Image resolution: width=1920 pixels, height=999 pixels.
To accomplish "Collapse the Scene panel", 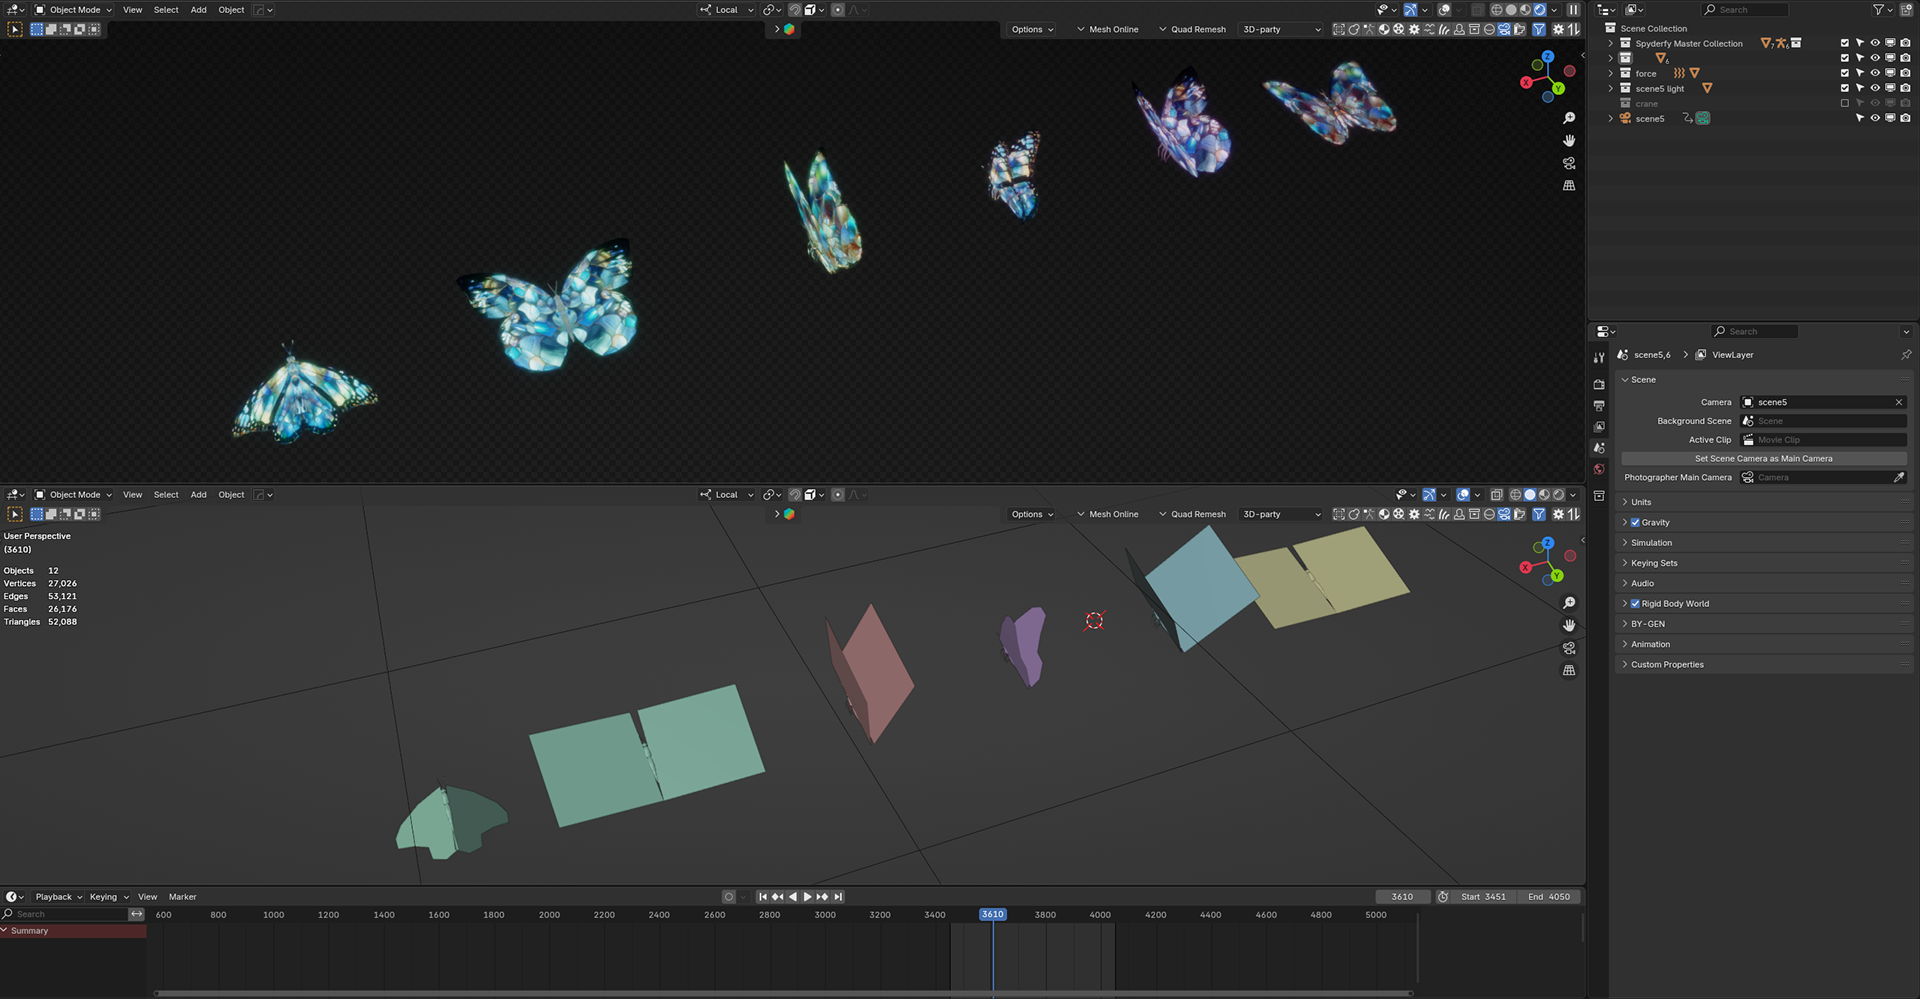I will (x=1764, y=380).
